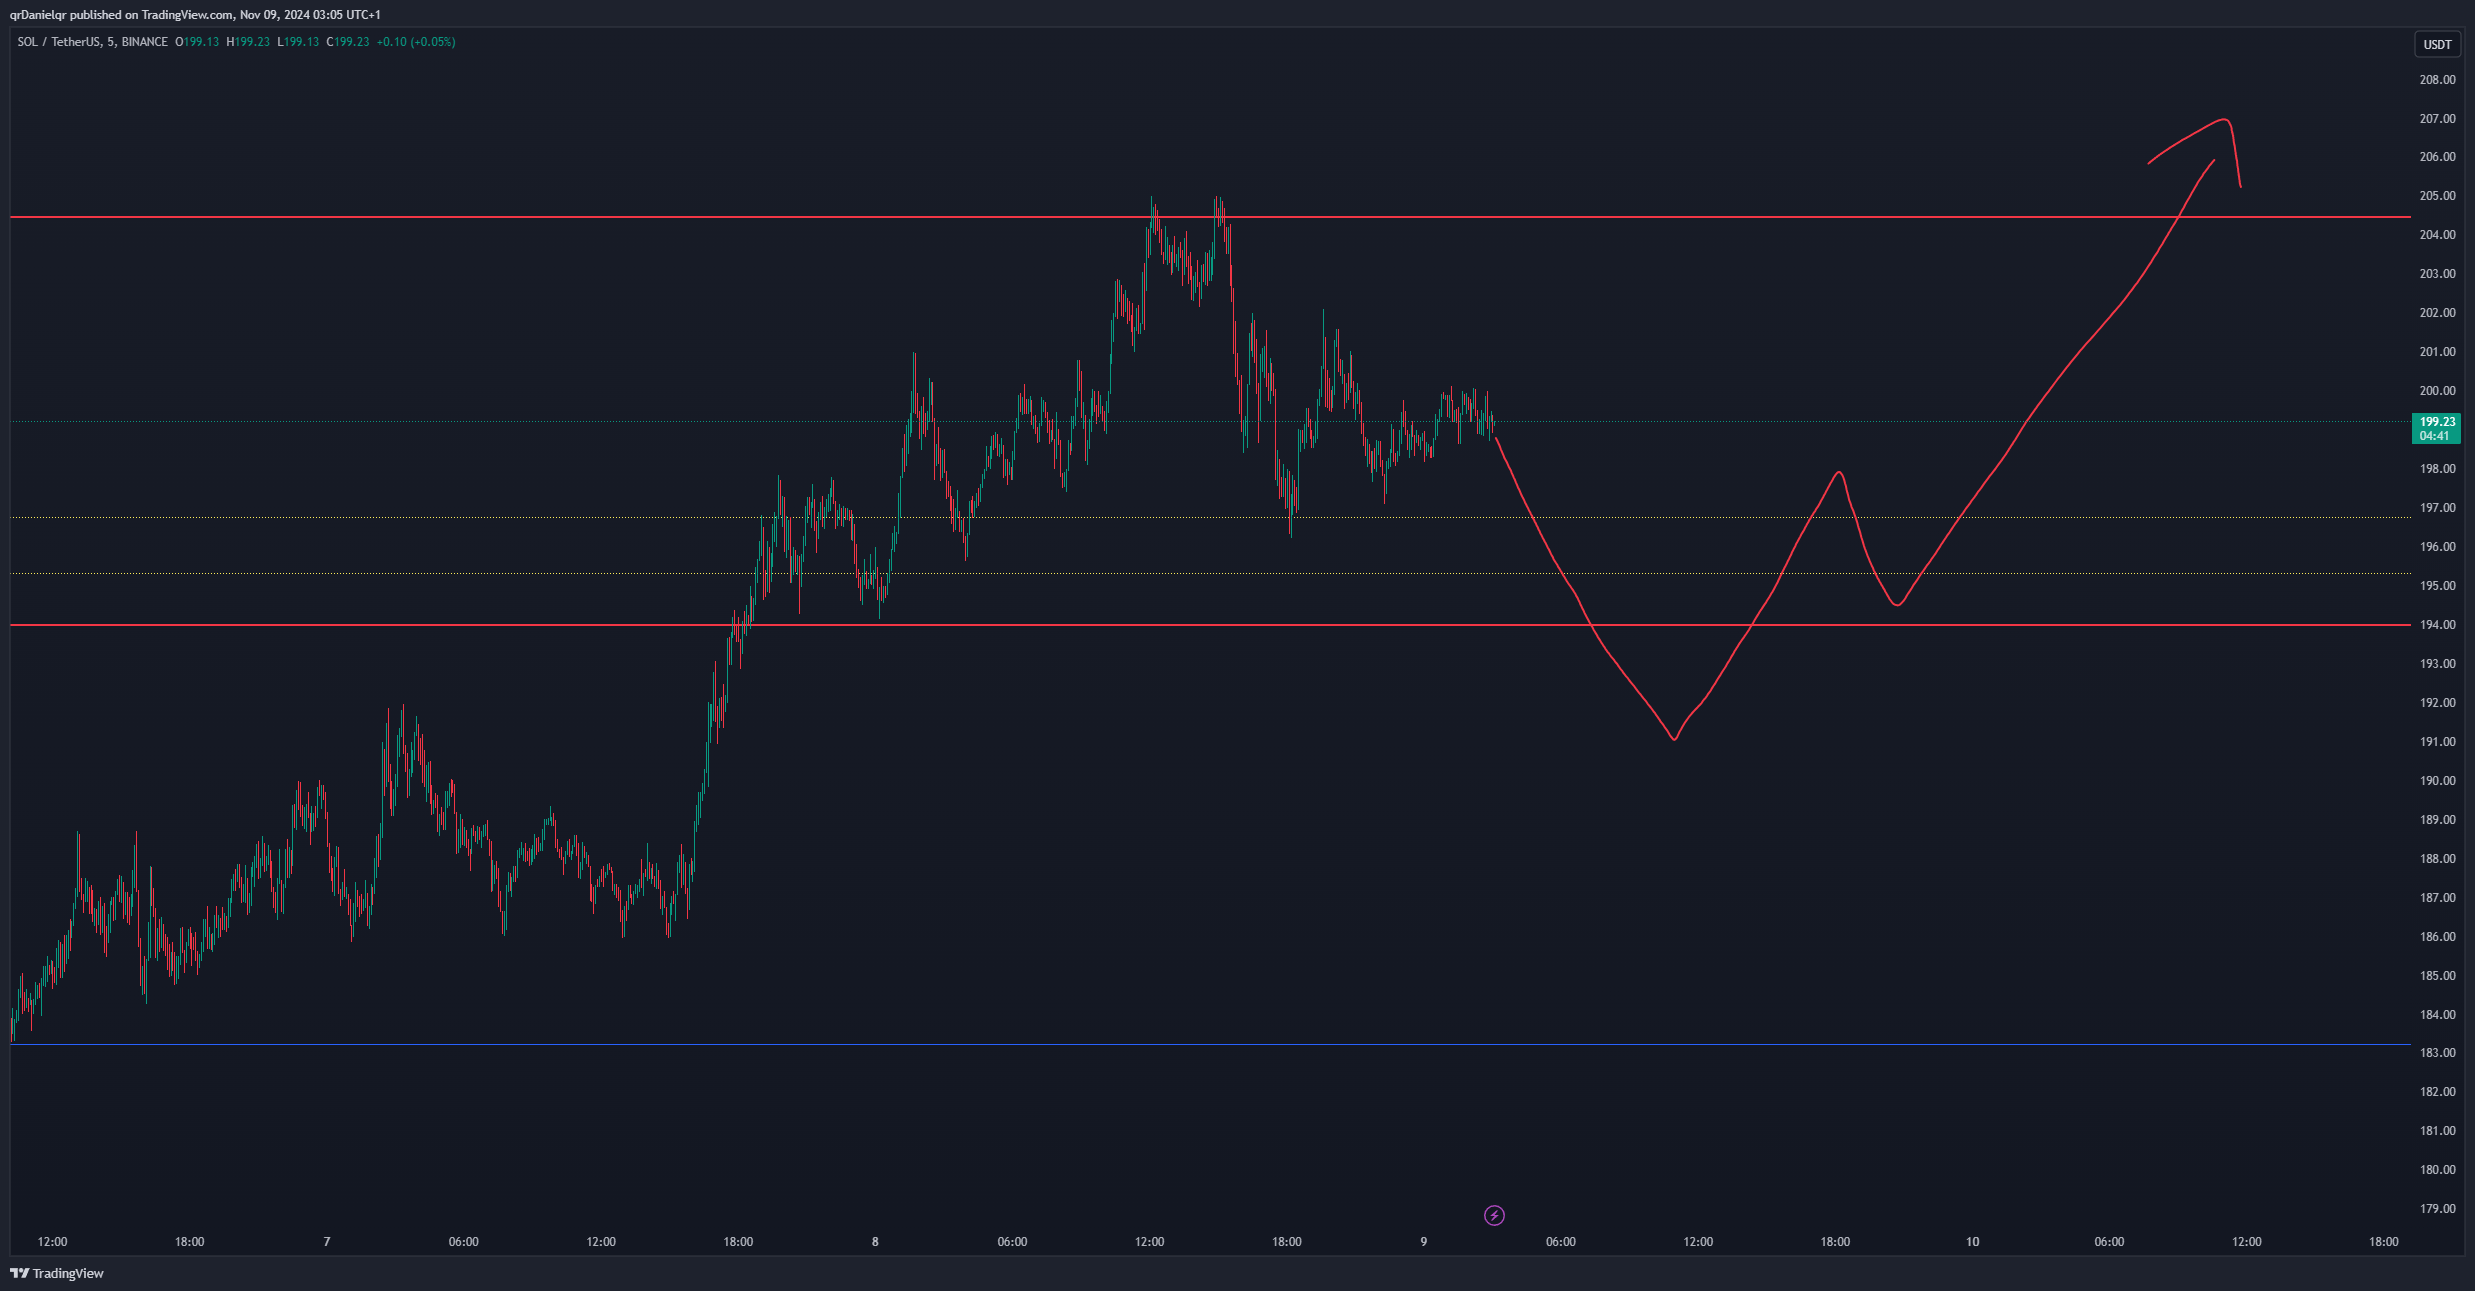Viewport: 2475px width, 1291px height.
Task: Click the qrDanielqr published header text
Action: (x=195, y=15)
